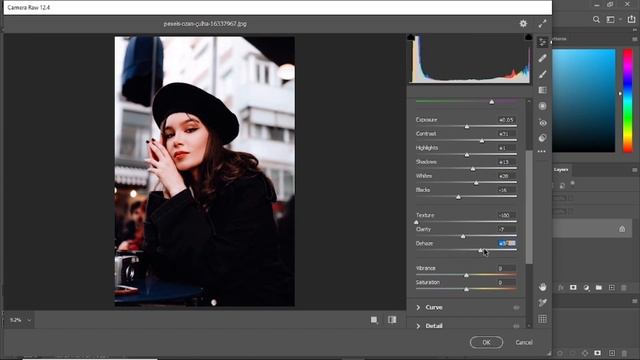Click OK to apply Camera Raw edits
The width and height of the screenshot is (640, 360).
[486, 342]
